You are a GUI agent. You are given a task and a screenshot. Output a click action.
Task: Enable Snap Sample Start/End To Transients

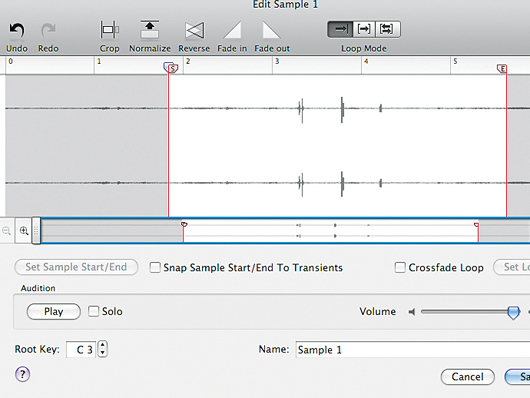[x=155, y=267]
